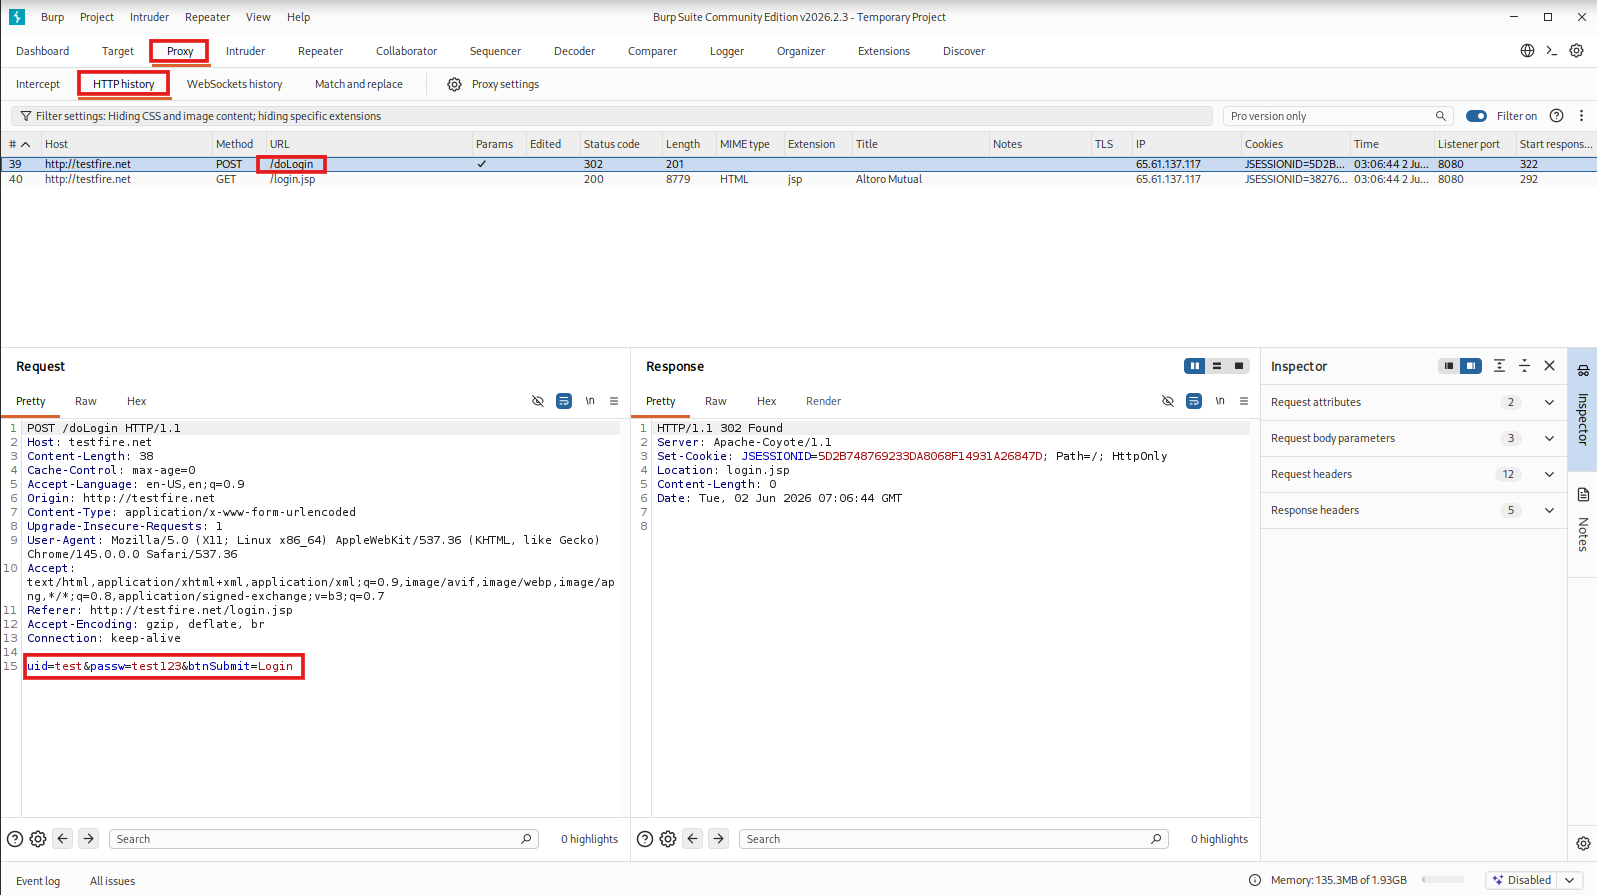Click the Burp Suite logo icon
This screenshot has width=1597, height=895.
click(17, 17)
